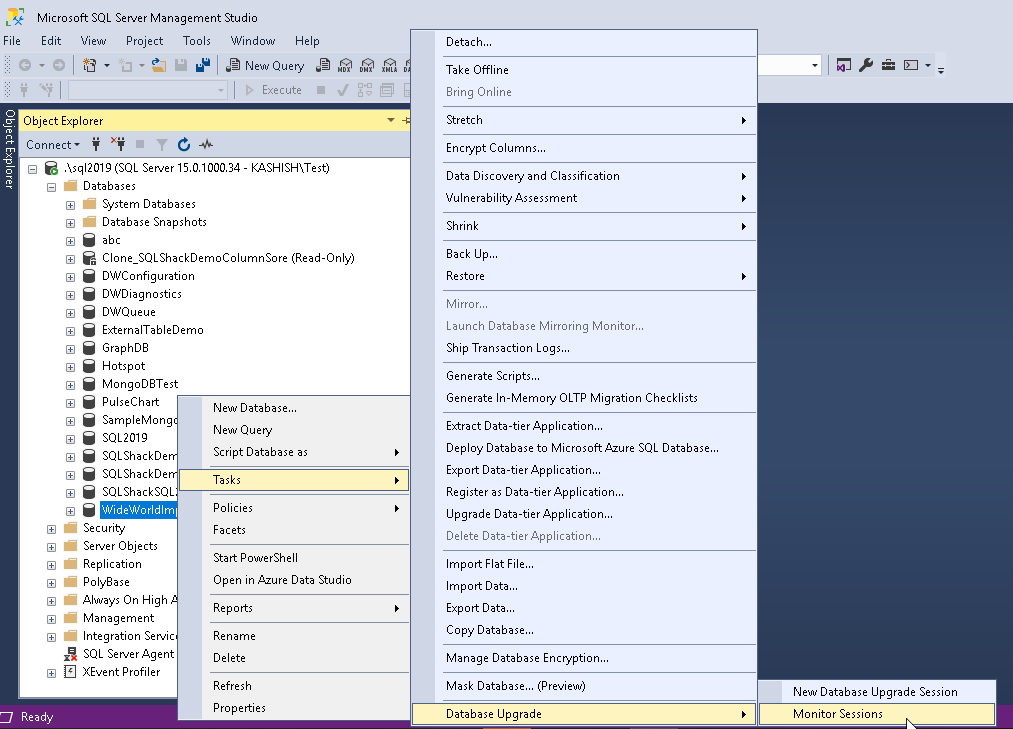Expand the GraphDB database node
The image size is (1013, 729).
click(70, 349)
